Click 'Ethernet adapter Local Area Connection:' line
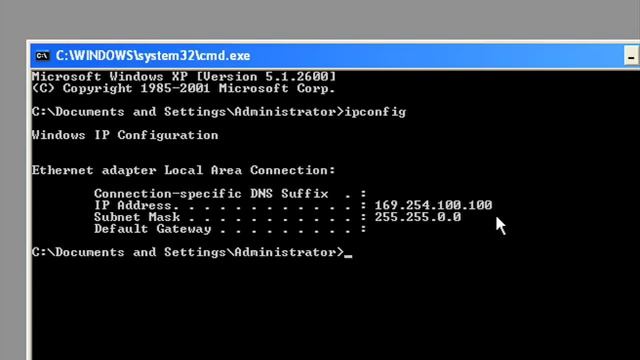 (x=183, y=170)
